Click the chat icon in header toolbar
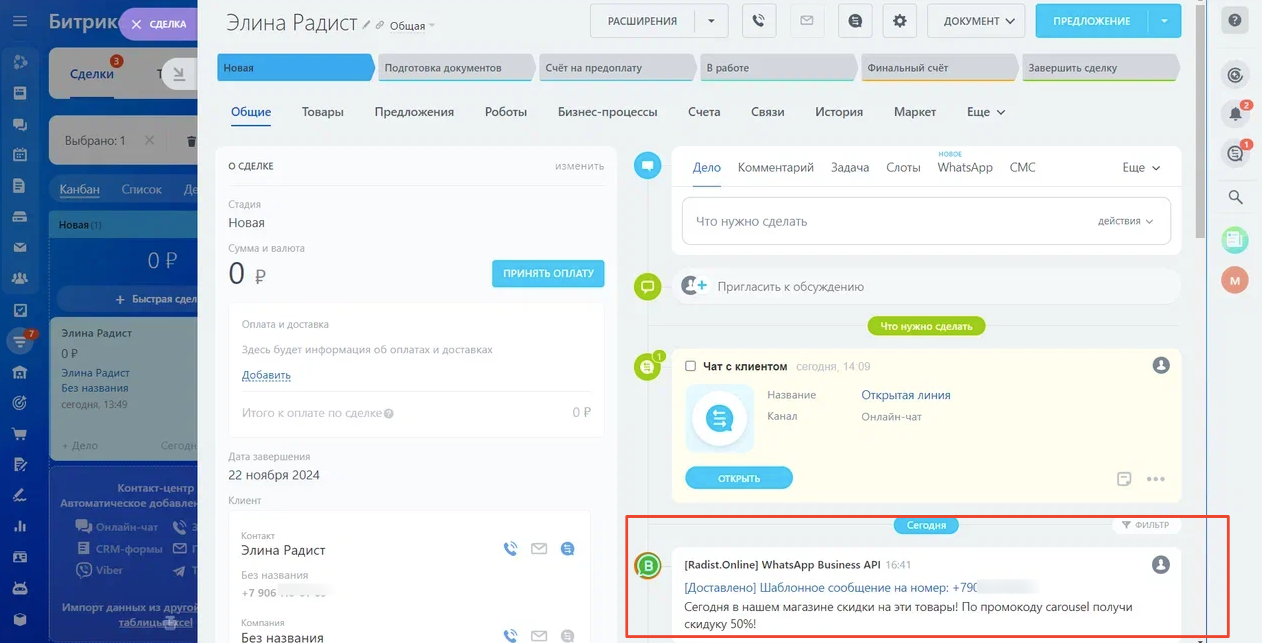1262x643 pixels. (x=854, y=21)
